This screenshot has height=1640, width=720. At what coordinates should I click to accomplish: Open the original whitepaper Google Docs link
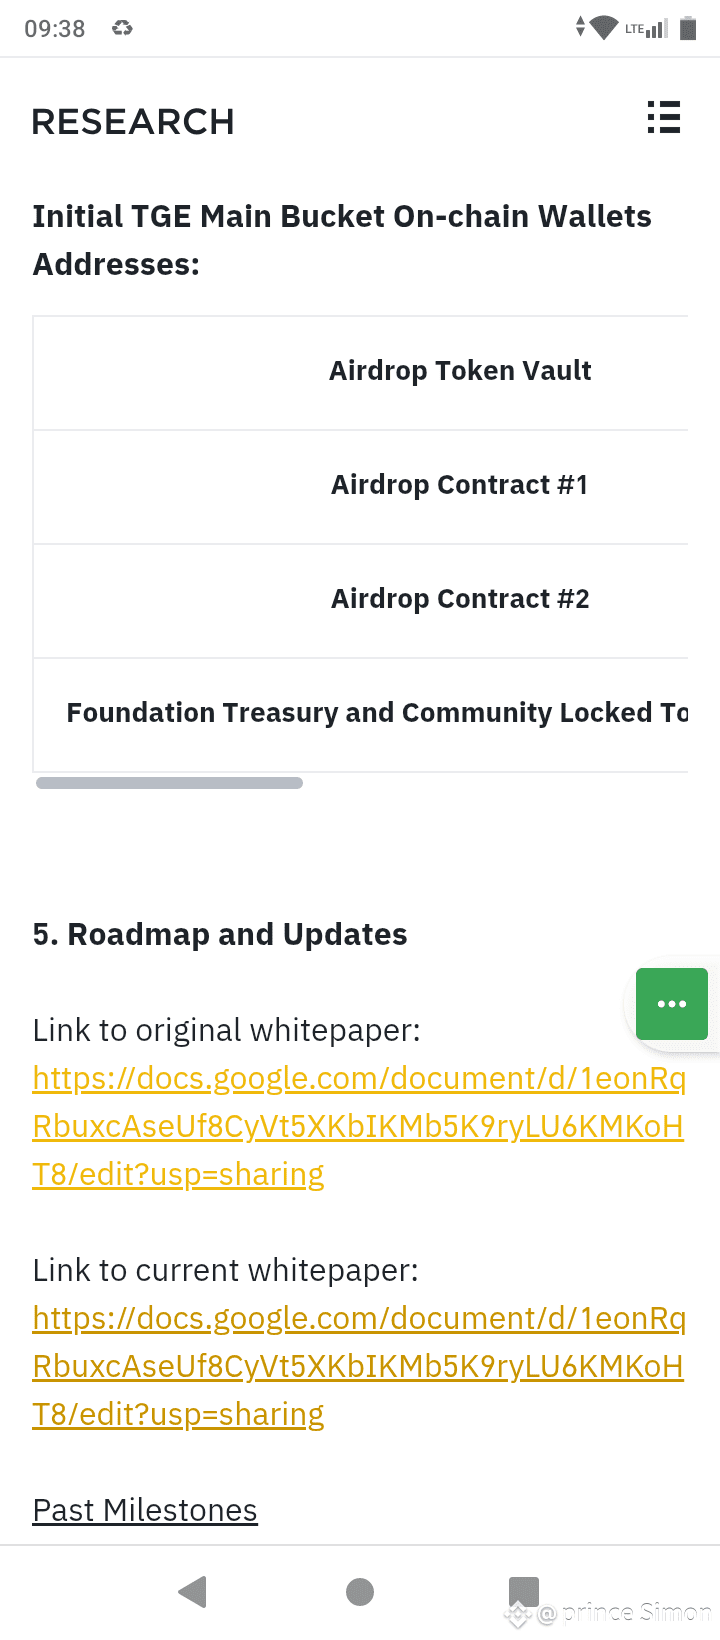click(359, 1126)
